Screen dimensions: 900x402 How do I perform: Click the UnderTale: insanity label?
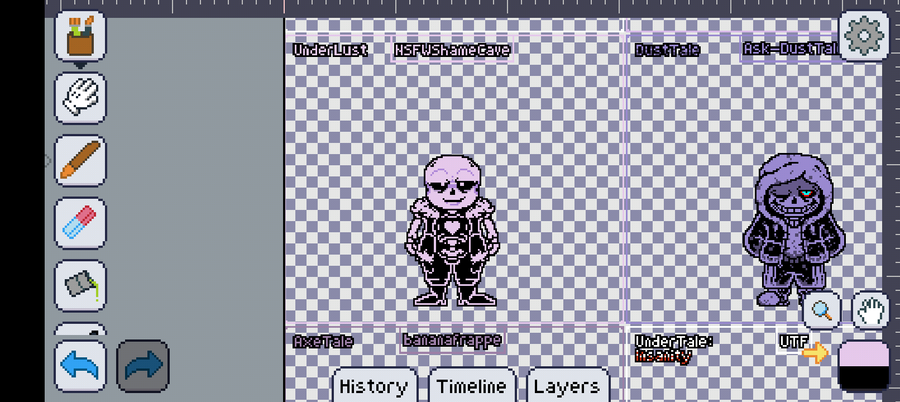[674, 349]
